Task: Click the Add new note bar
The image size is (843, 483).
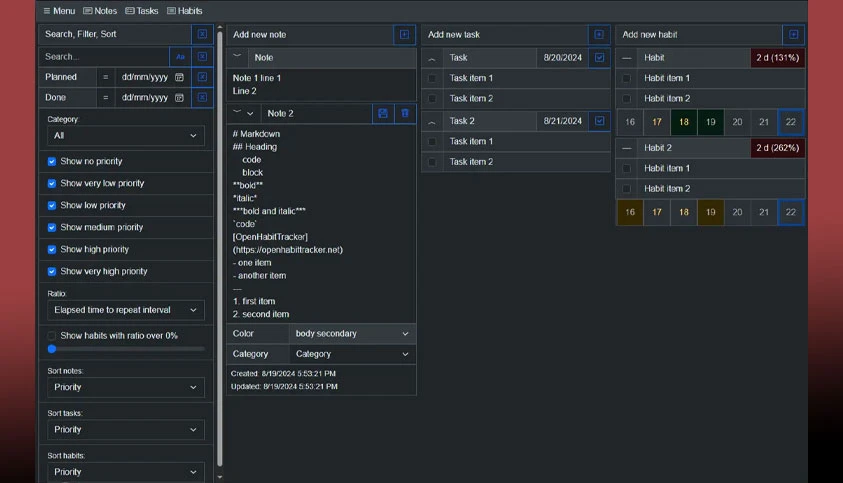Action: pyautogui.click(x=310, y=34)
